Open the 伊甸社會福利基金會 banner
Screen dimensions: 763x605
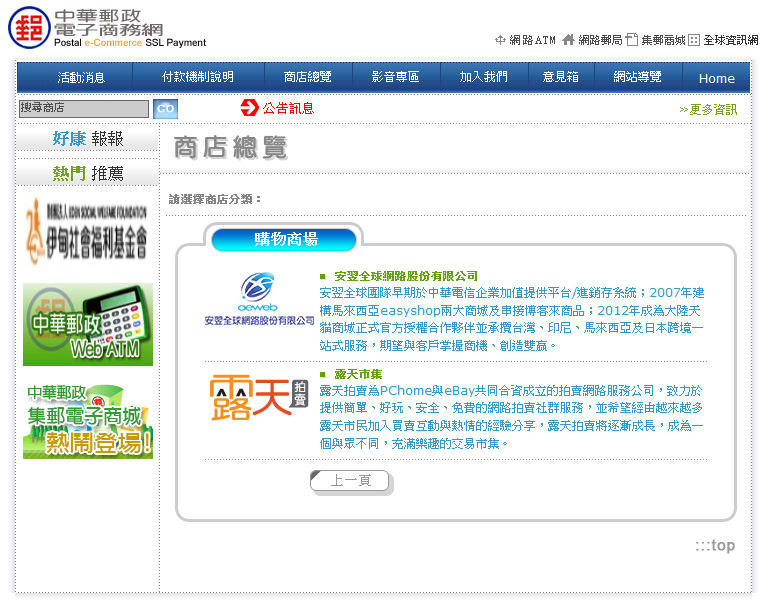point(88,229)
